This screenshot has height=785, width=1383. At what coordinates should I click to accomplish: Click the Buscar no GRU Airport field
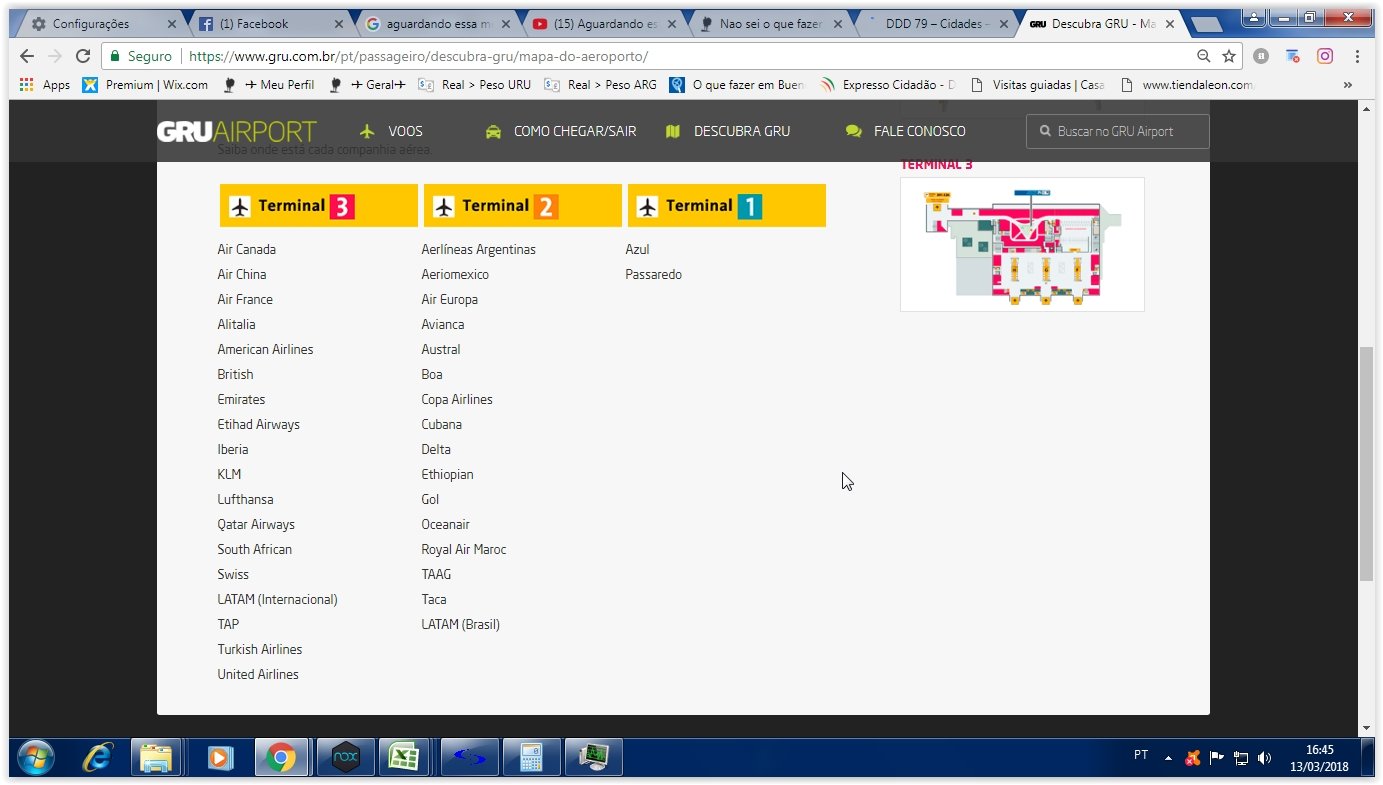[x=1117, y=131]
